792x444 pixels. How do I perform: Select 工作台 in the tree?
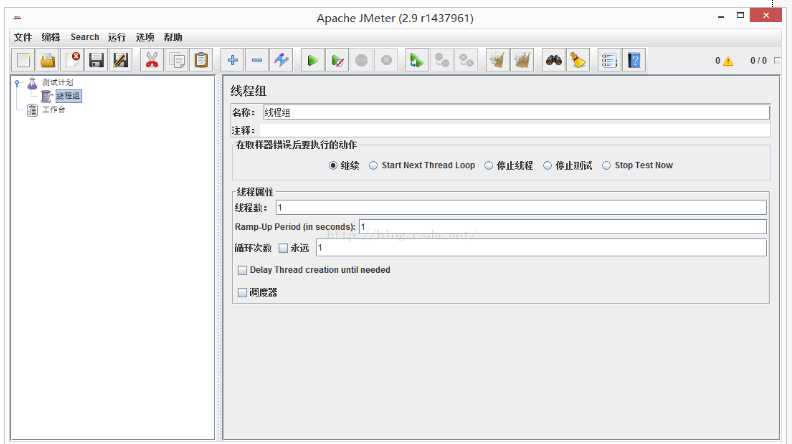(x=54, y=110)
